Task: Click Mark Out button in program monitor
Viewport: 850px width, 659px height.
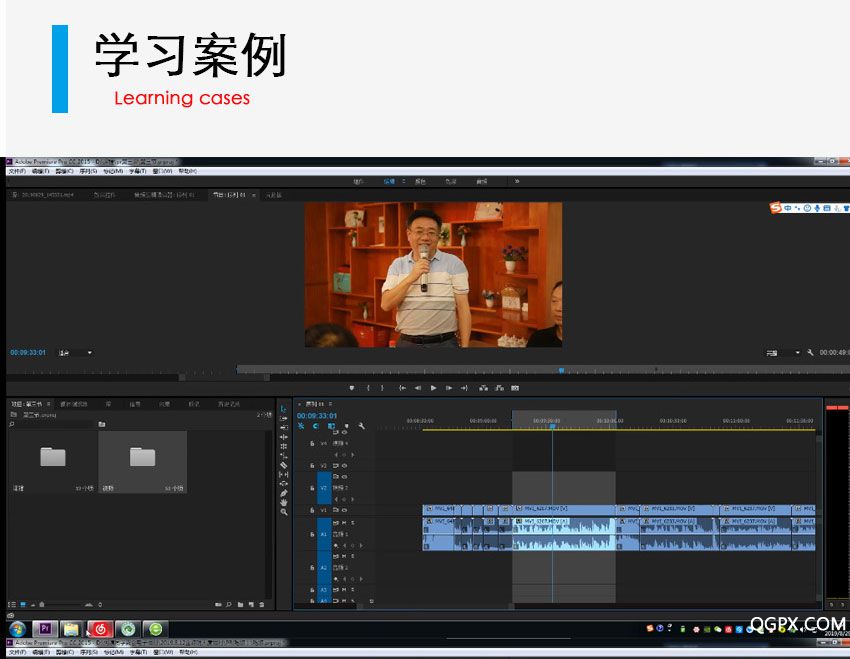Action: tap(382, 388)
